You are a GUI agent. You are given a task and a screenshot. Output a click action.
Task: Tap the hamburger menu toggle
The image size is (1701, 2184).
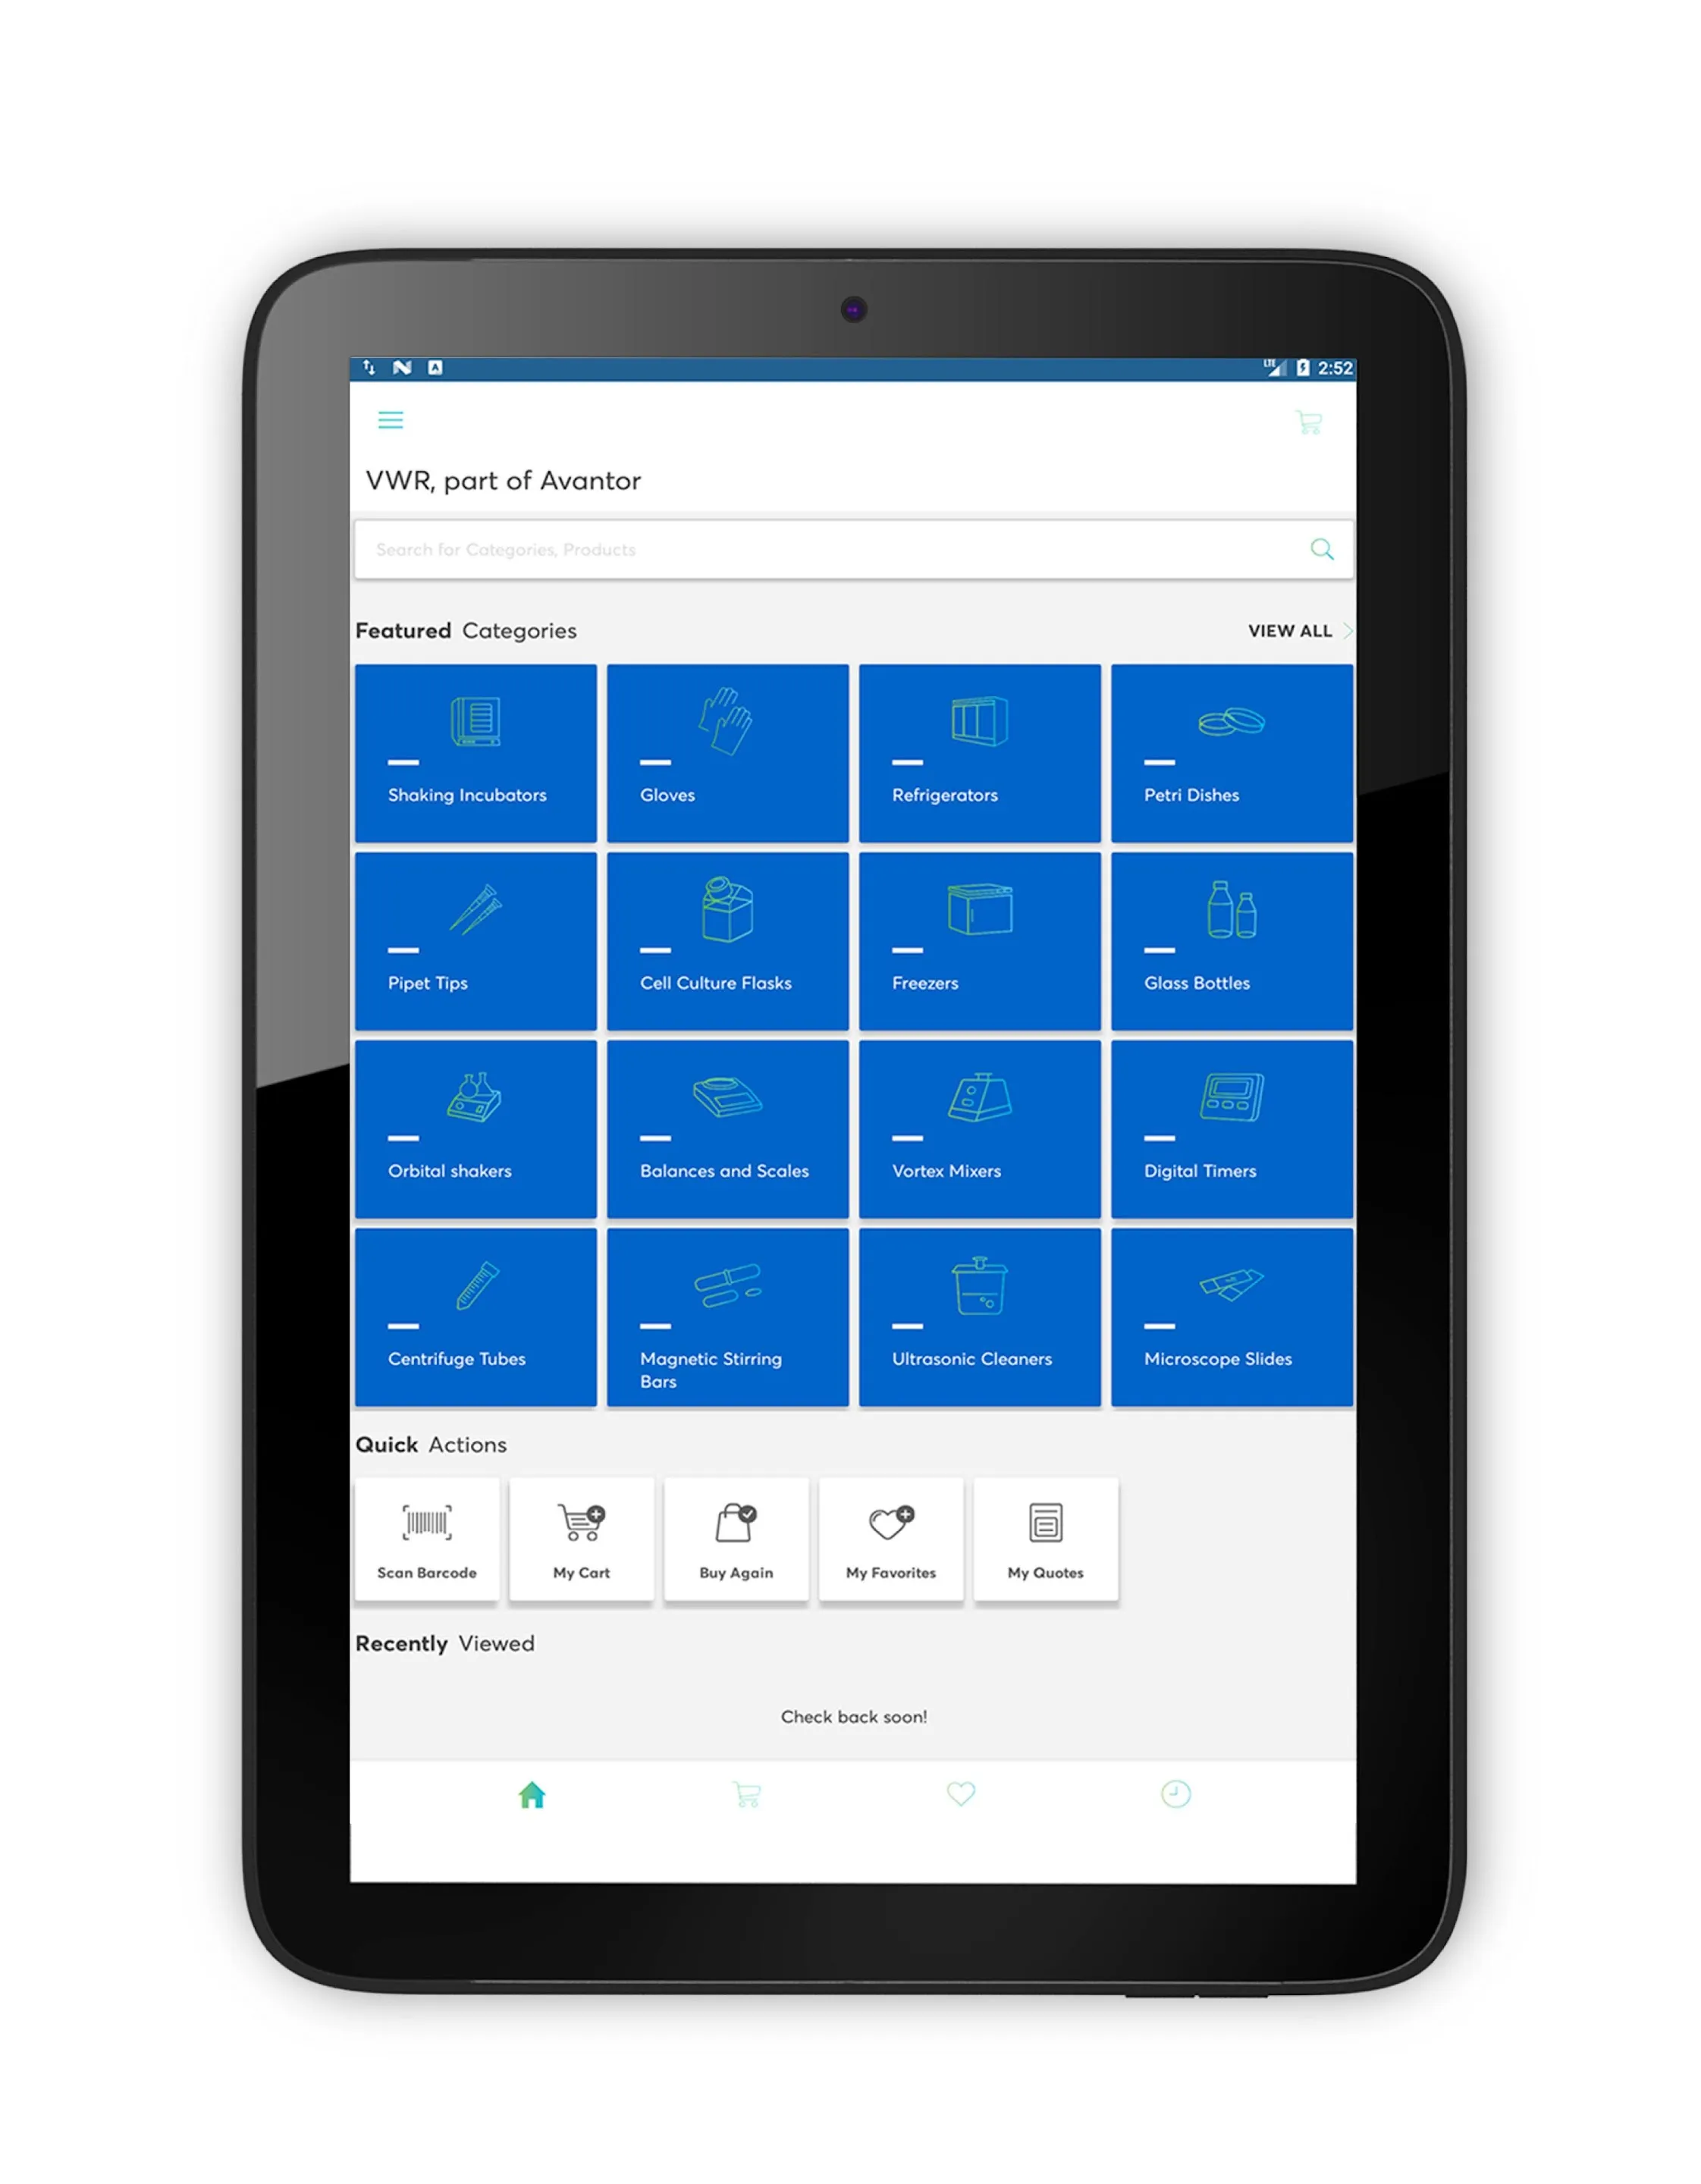coord(391,422)
